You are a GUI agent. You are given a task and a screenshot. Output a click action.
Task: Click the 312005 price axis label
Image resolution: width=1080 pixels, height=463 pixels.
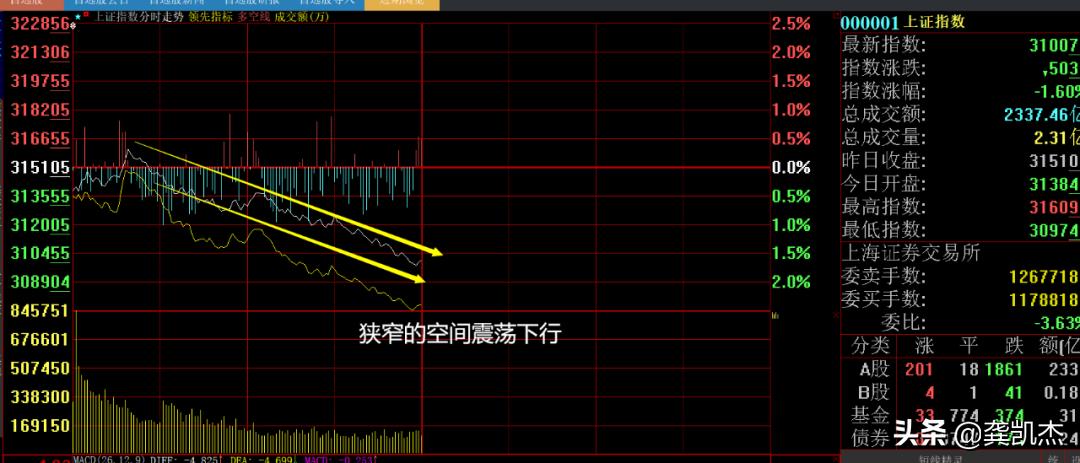pos(40,225)
